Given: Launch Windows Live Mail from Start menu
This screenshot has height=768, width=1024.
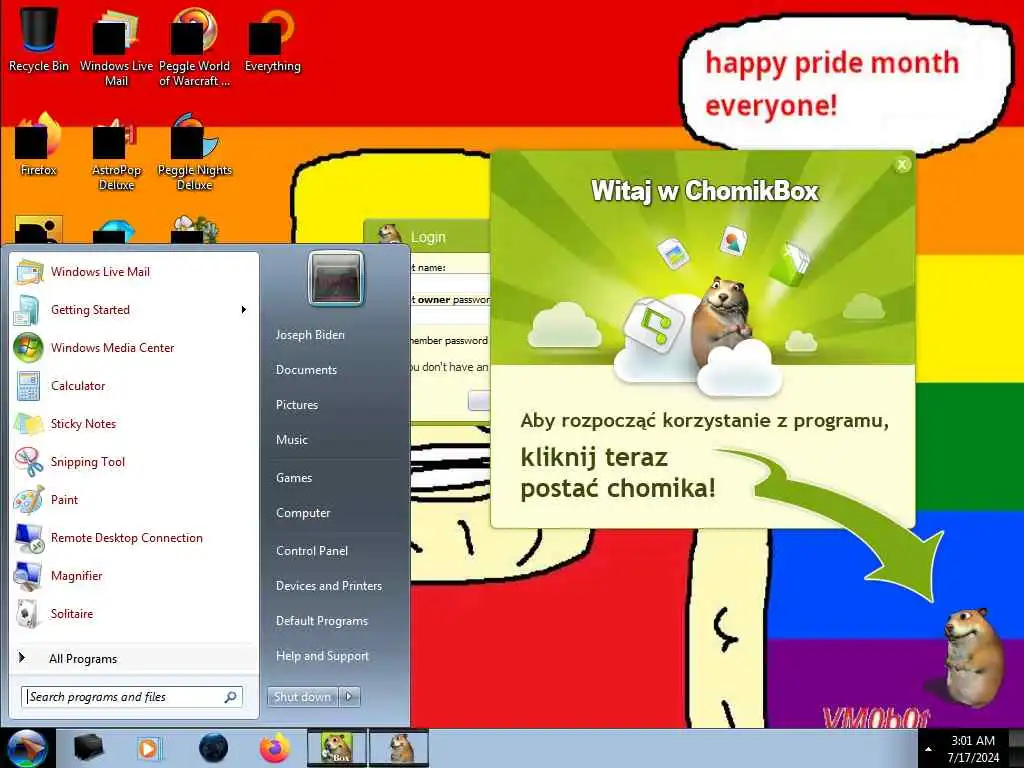Looking at the screenshot, I should click(134, 272).
